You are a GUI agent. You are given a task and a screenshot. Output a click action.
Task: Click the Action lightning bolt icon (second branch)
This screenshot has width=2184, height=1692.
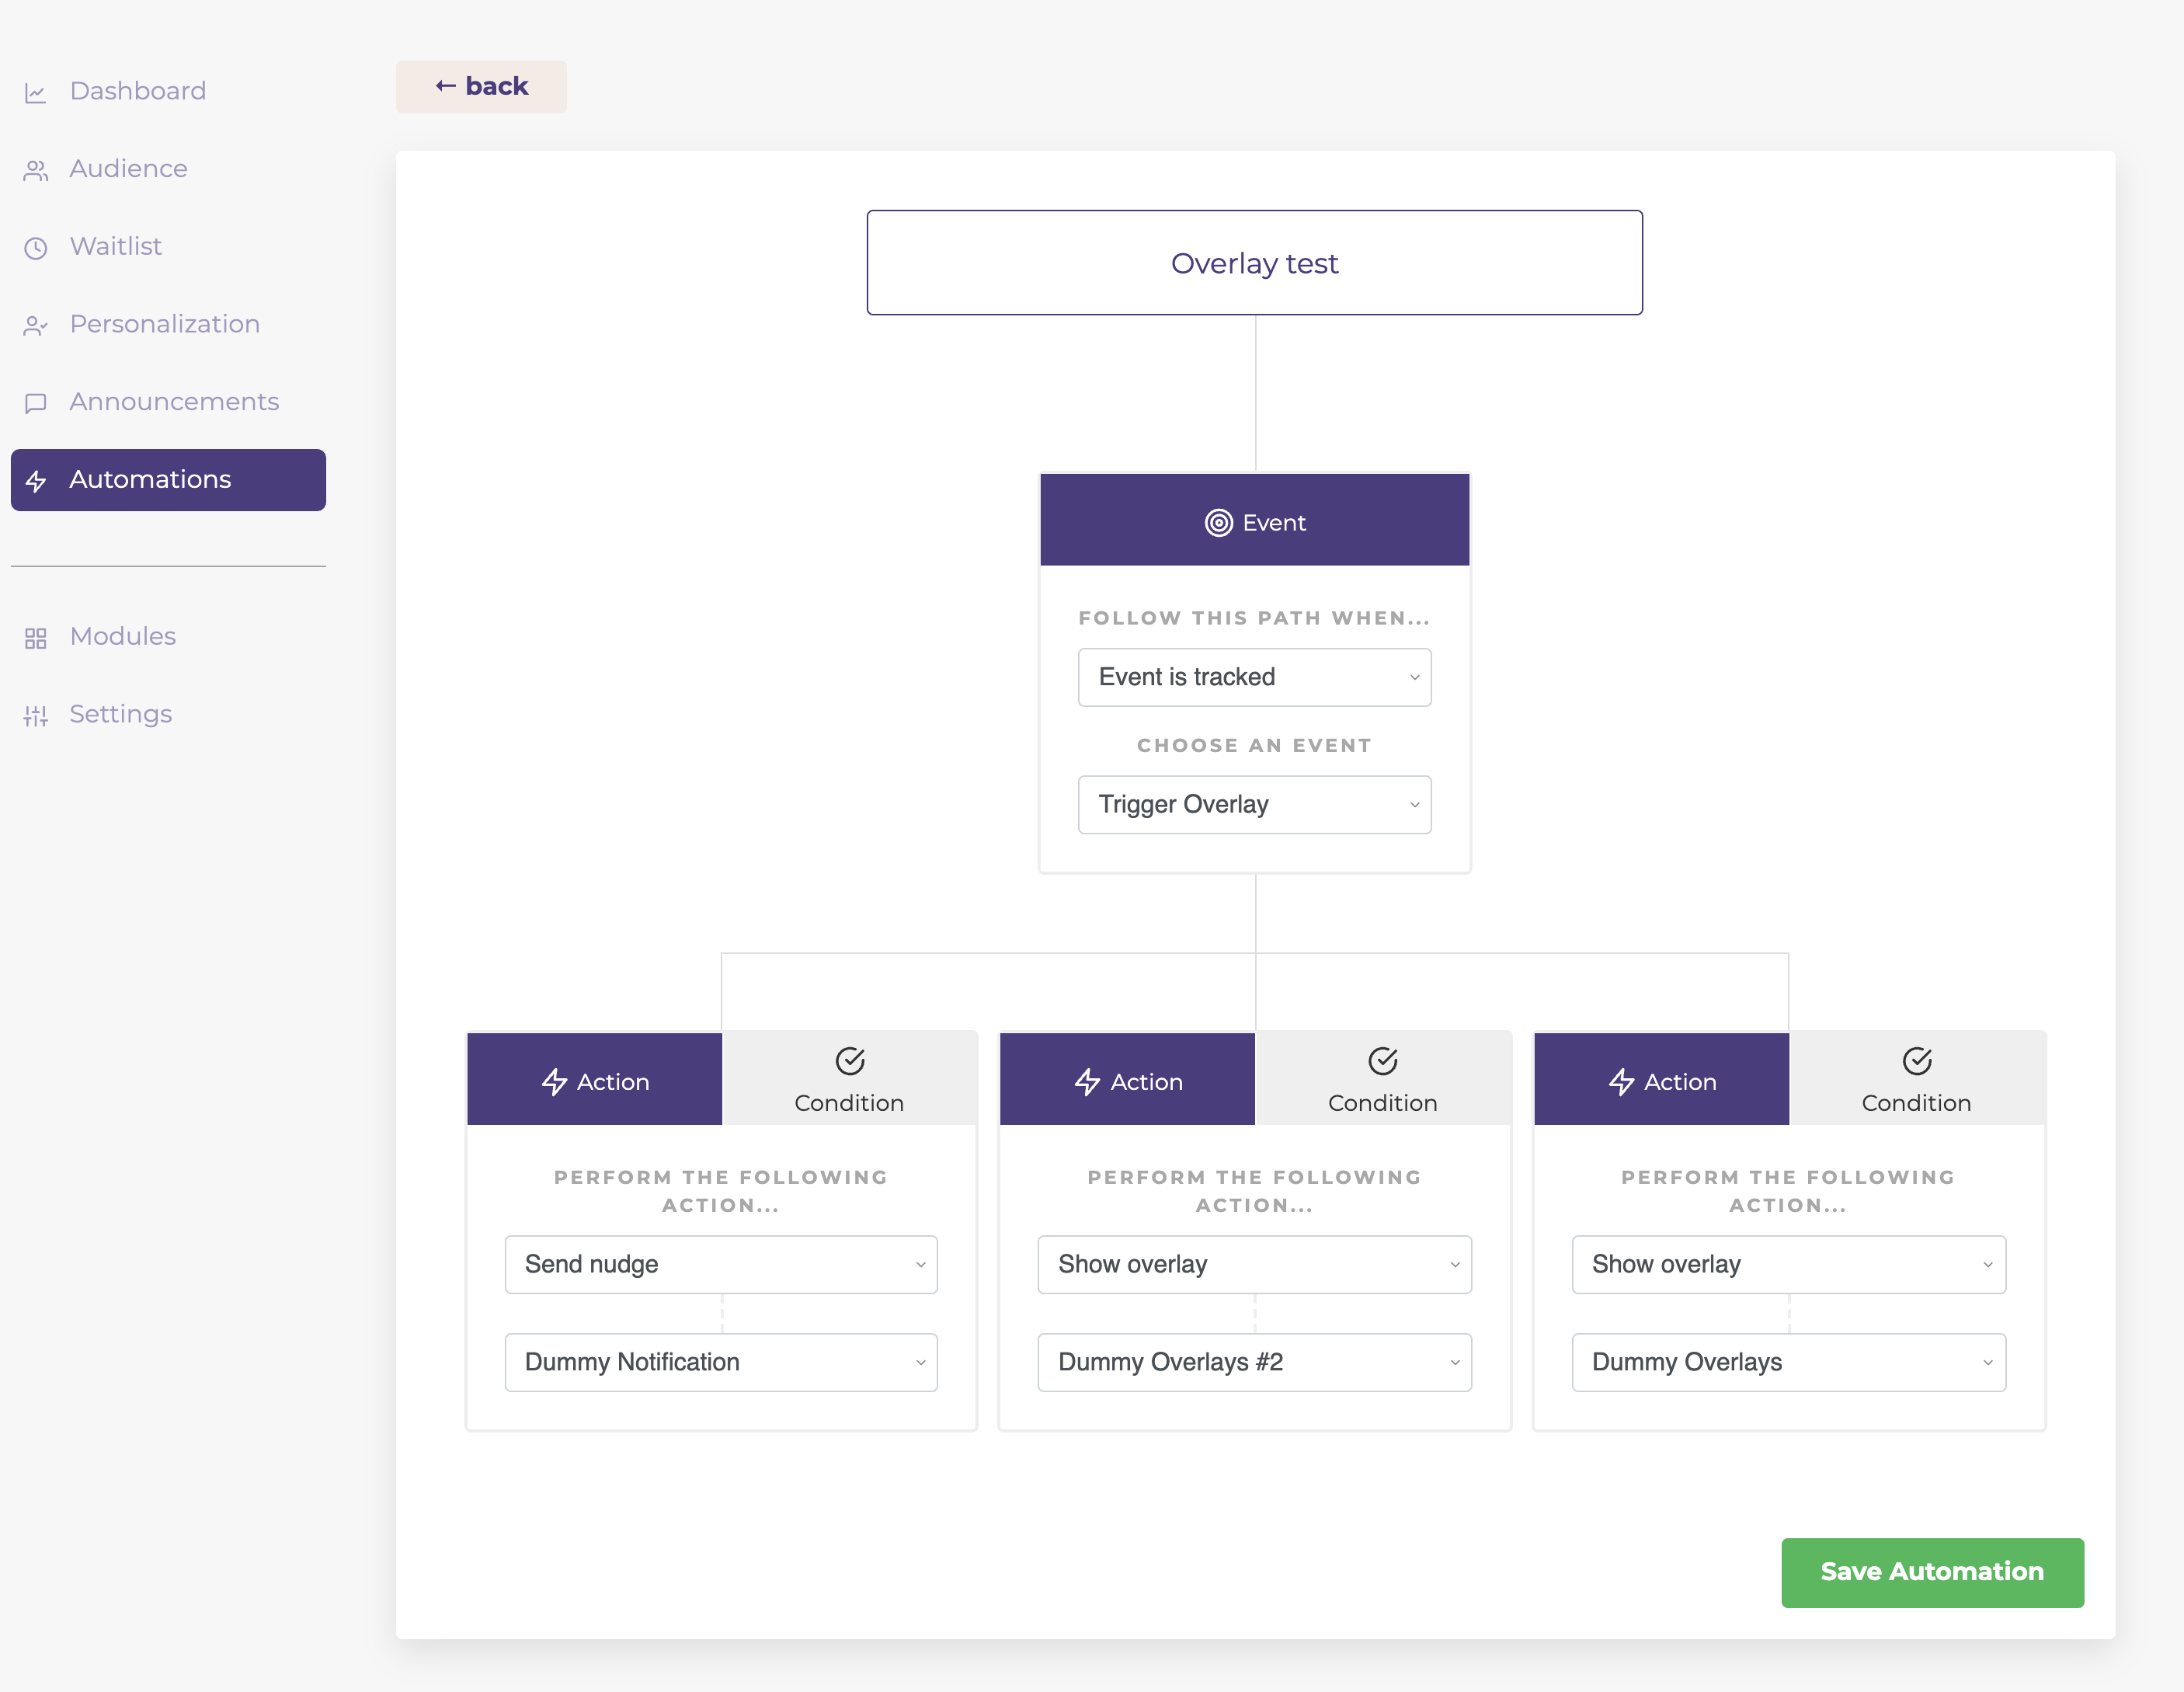click(x=1087, y=1080)
